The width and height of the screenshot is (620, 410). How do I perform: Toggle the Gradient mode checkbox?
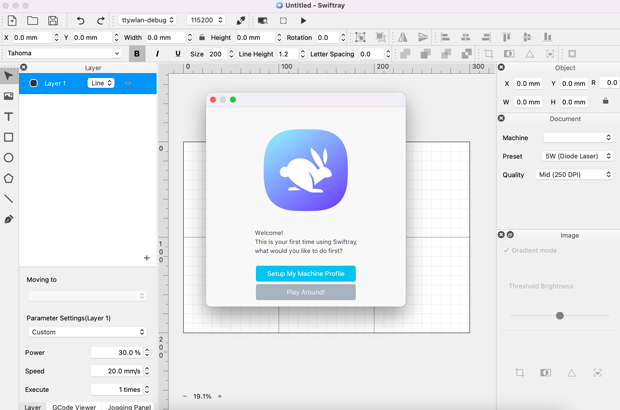(x=506, y=250)
